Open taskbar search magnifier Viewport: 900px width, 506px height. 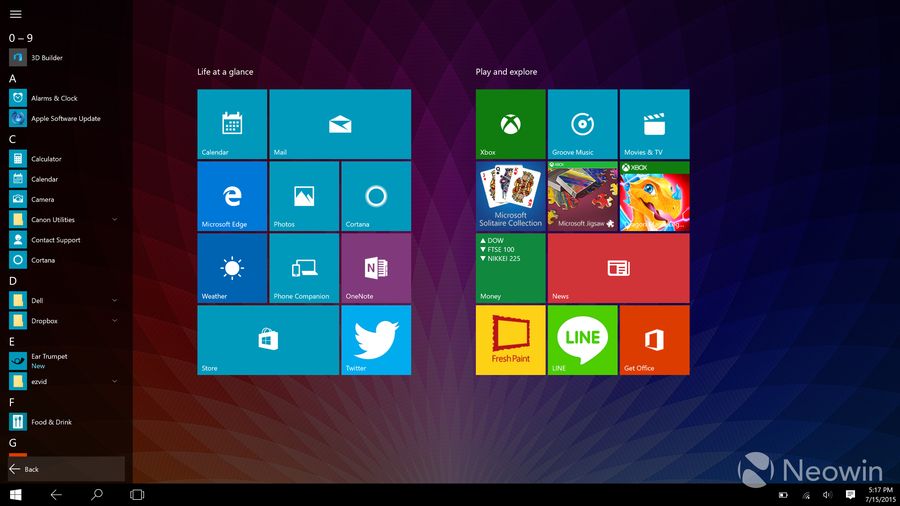click(x=97, y=495)
